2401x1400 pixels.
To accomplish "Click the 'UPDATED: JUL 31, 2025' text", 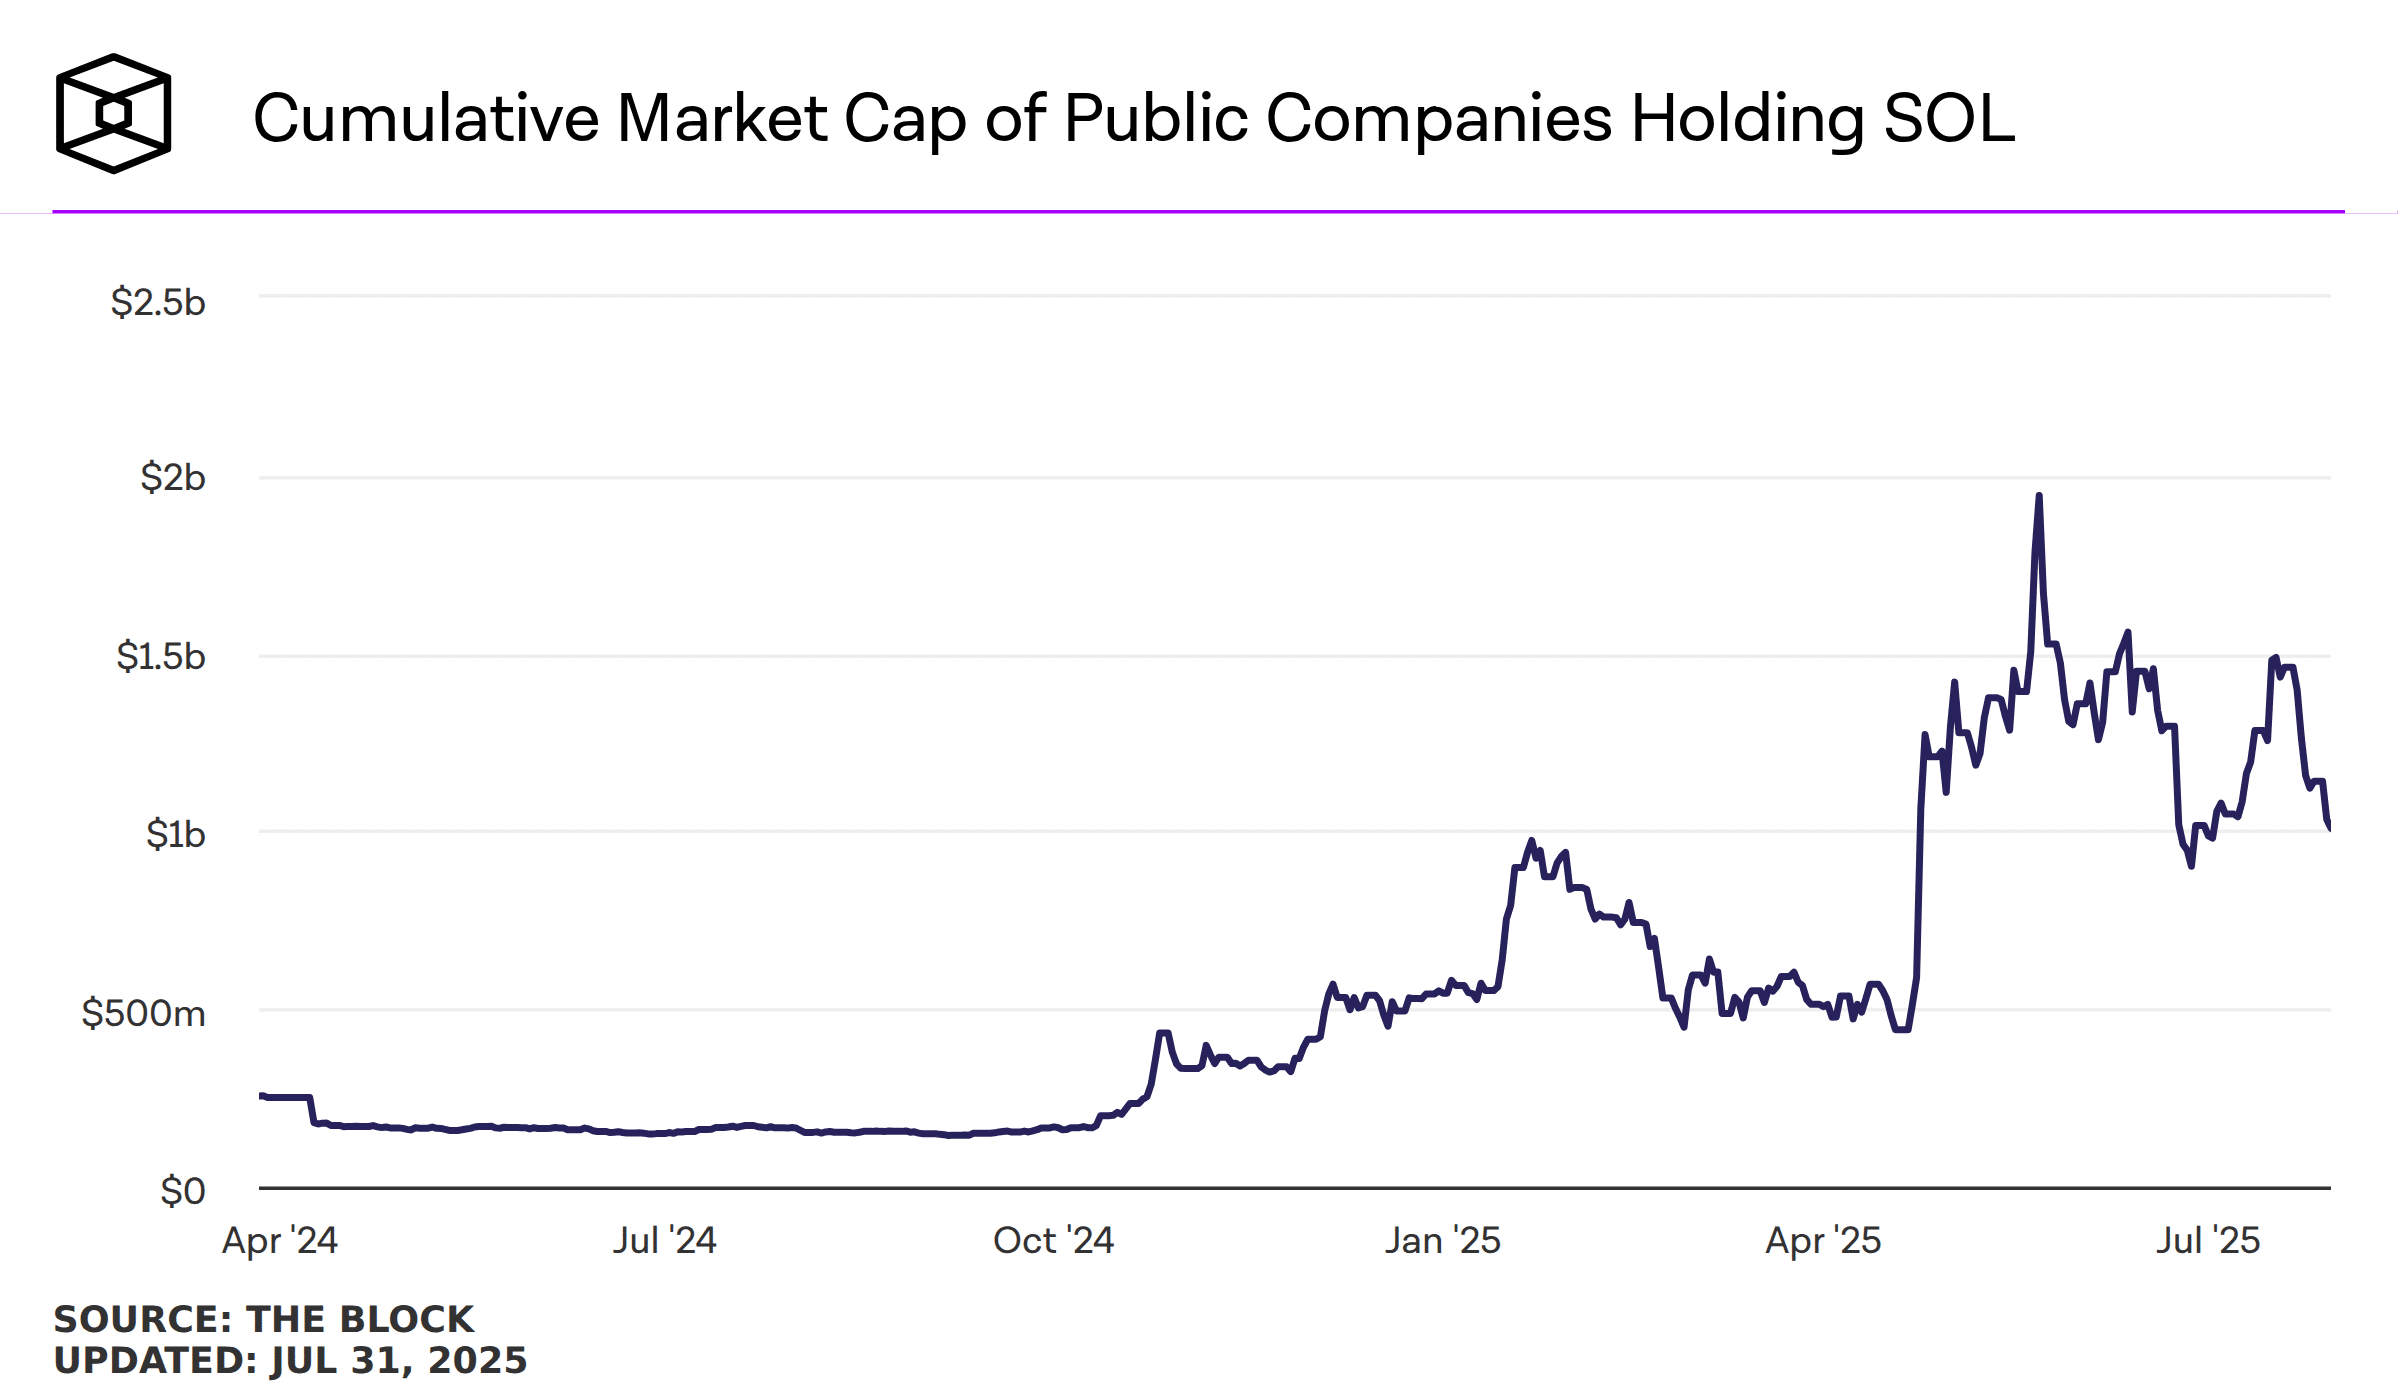I will pyautogui.click(x=290, y=1361).
